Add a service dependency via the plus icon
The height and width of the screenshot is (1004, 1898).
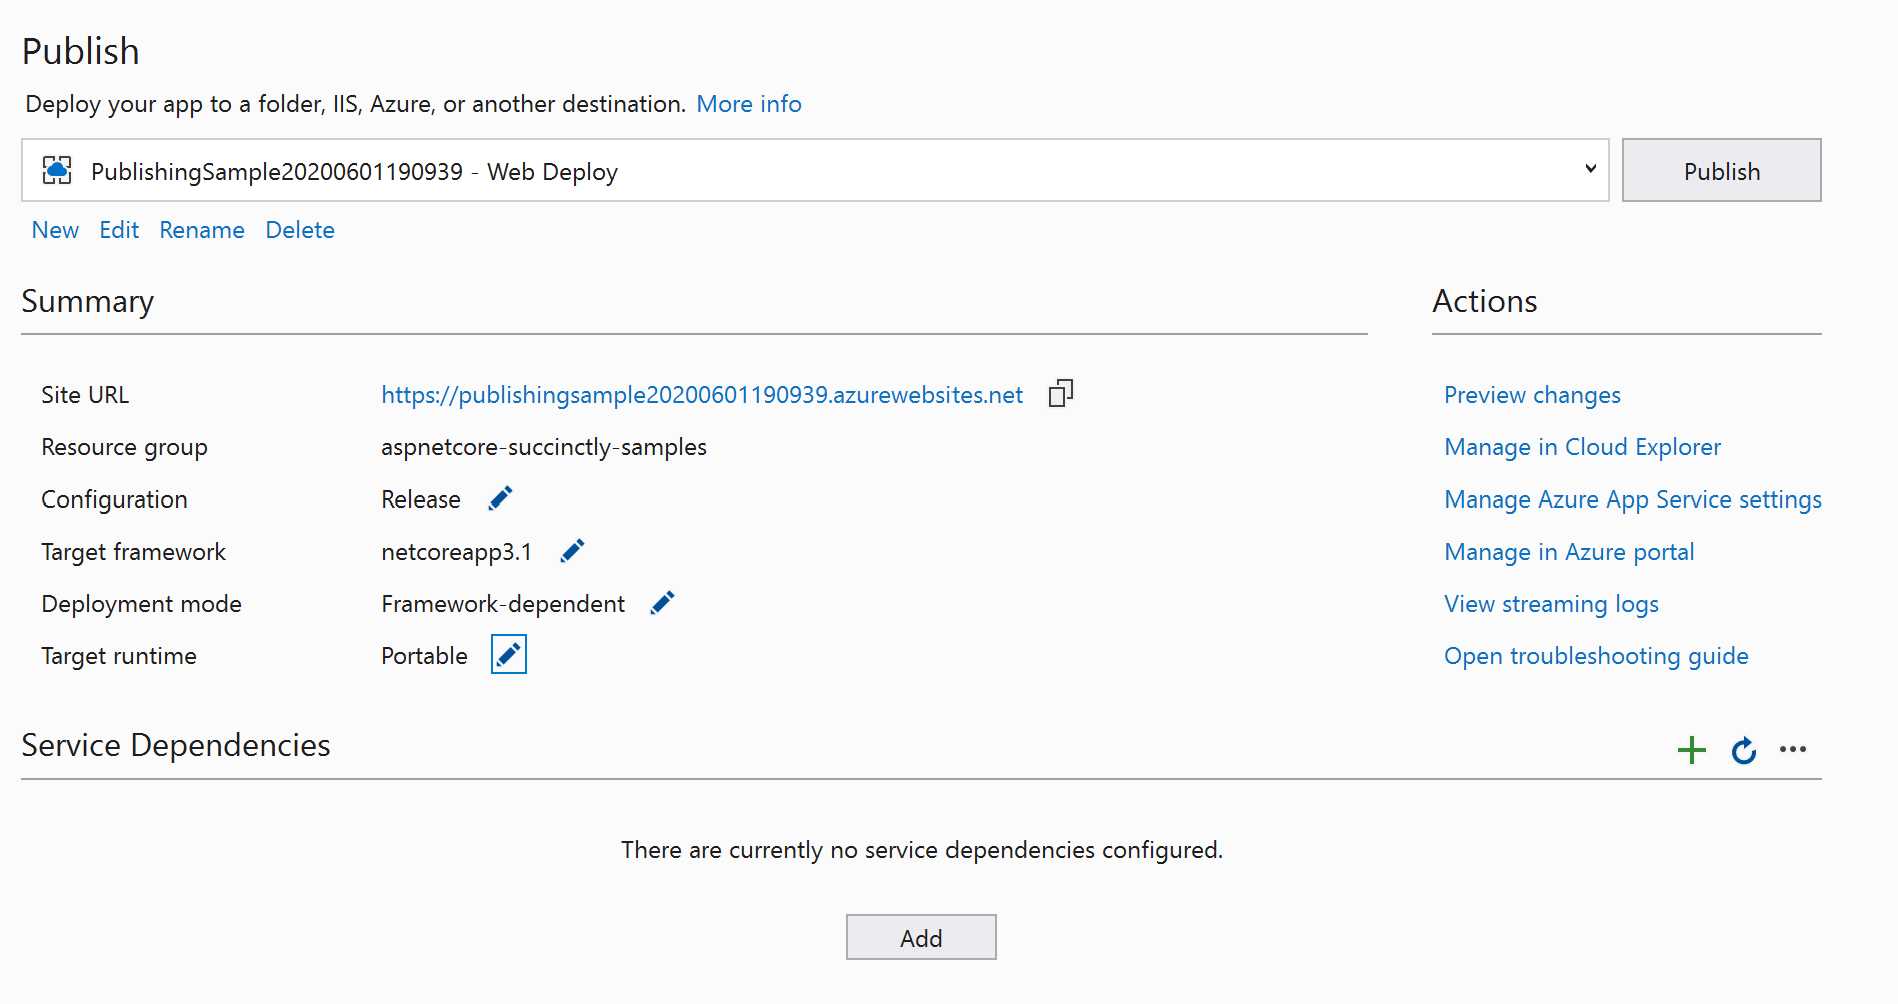click(x=1691, y=749)
